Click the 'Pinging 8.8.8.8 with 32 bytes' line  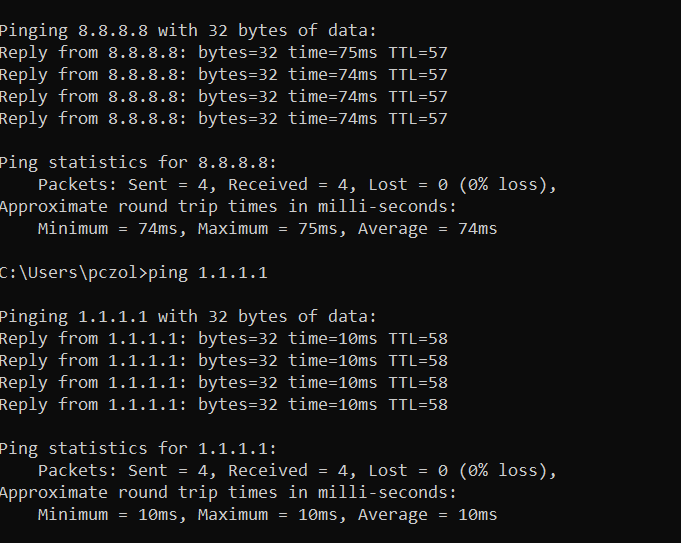(188, 31)
